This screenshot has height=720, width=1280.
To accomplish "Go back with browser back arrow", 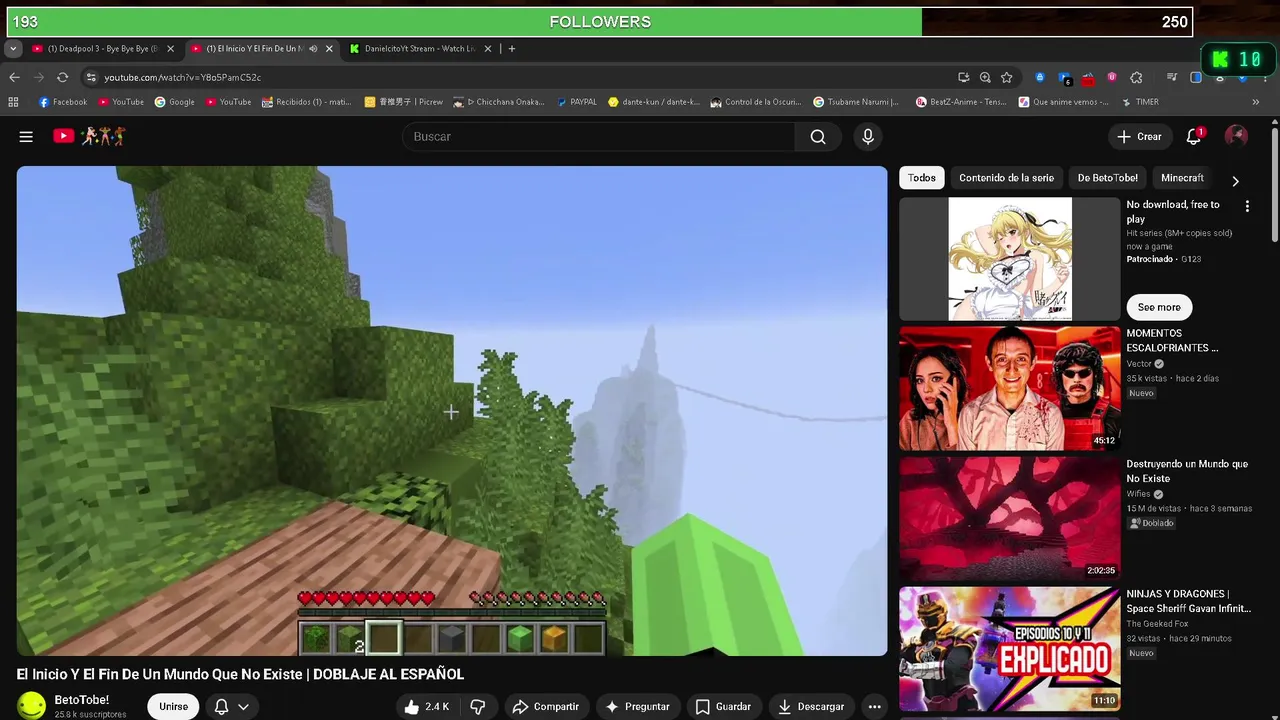I will coord(14,77).
